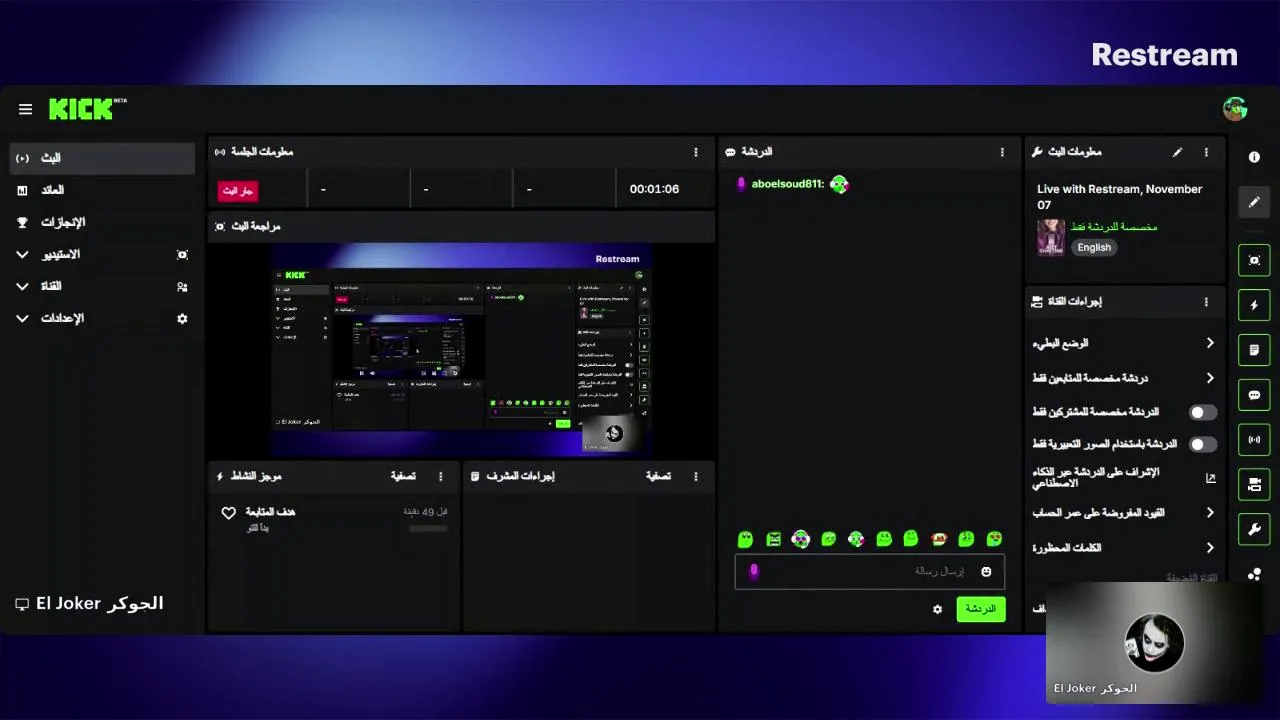Click the إرسال رسالة message input field
This screenshot has width=1280, height=720.
pyautogui.click(x=869, y=571)
